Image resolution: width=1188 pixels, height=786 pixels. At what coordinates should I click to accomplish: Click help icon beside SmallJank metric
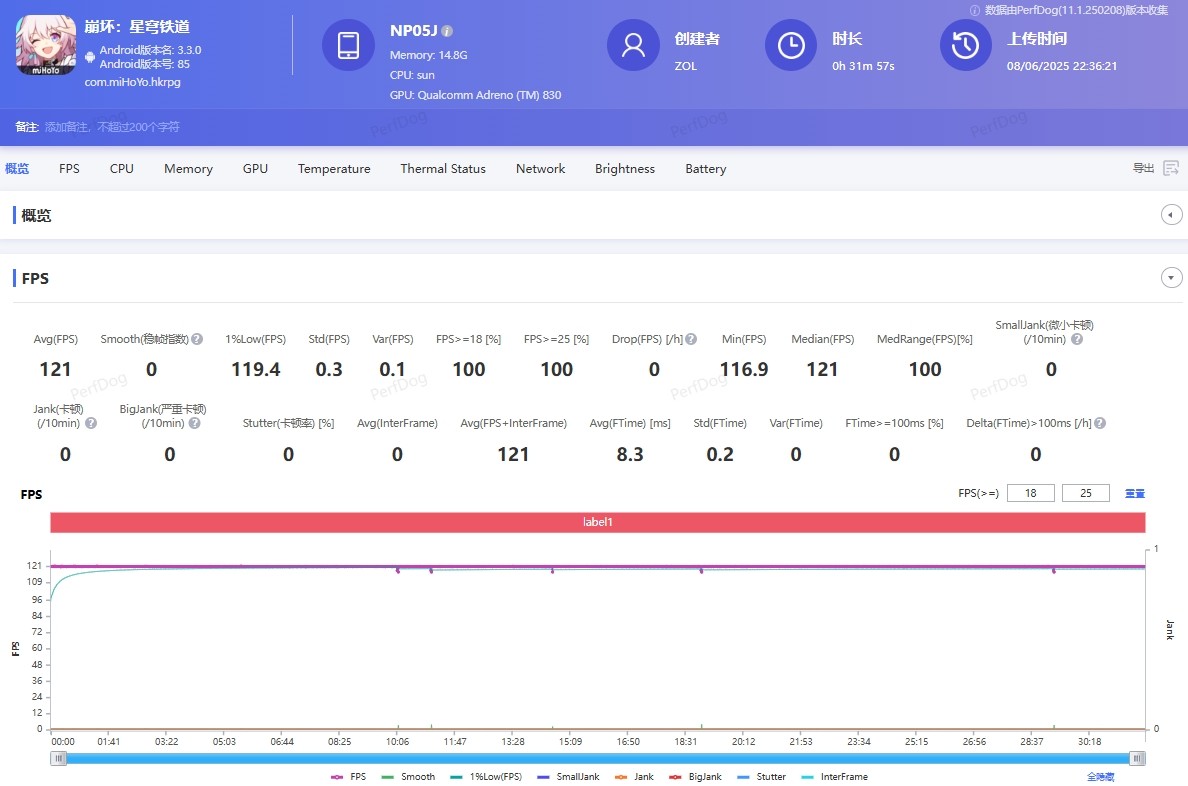point(1077,339)
